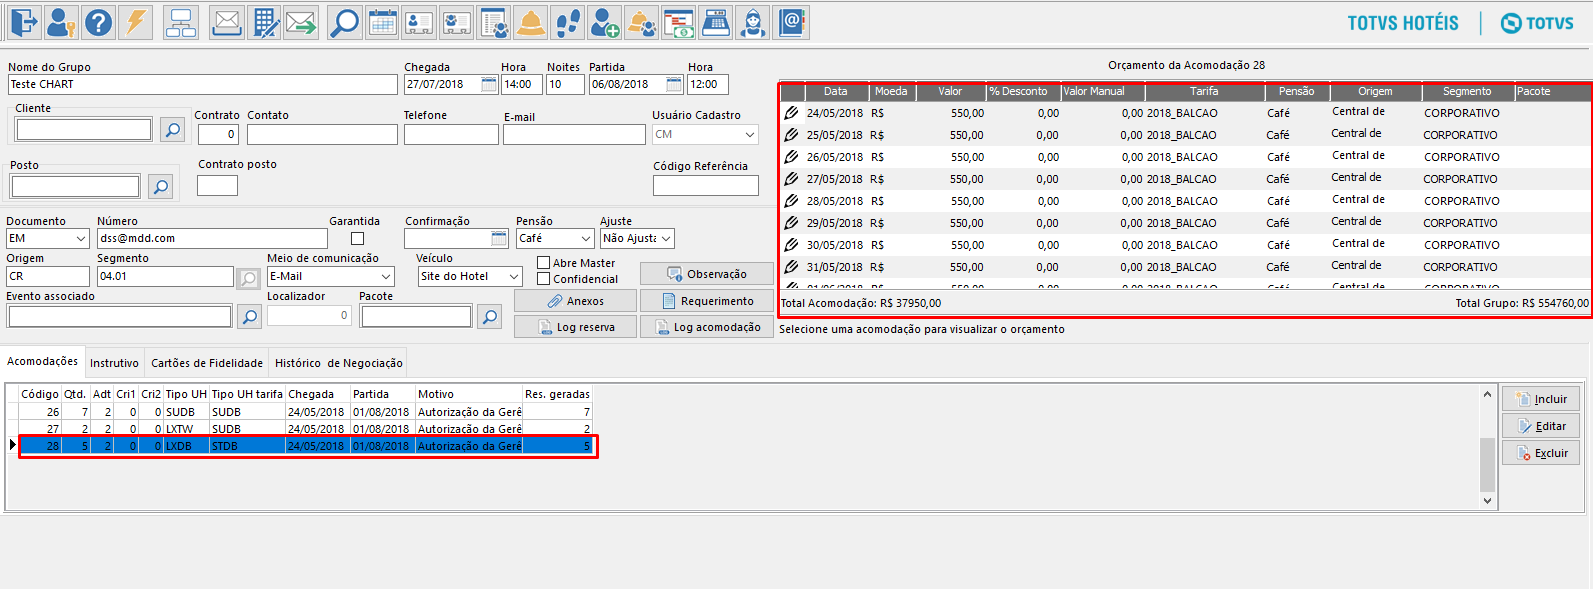Click the Telefone input field

[x=451, y=134]
